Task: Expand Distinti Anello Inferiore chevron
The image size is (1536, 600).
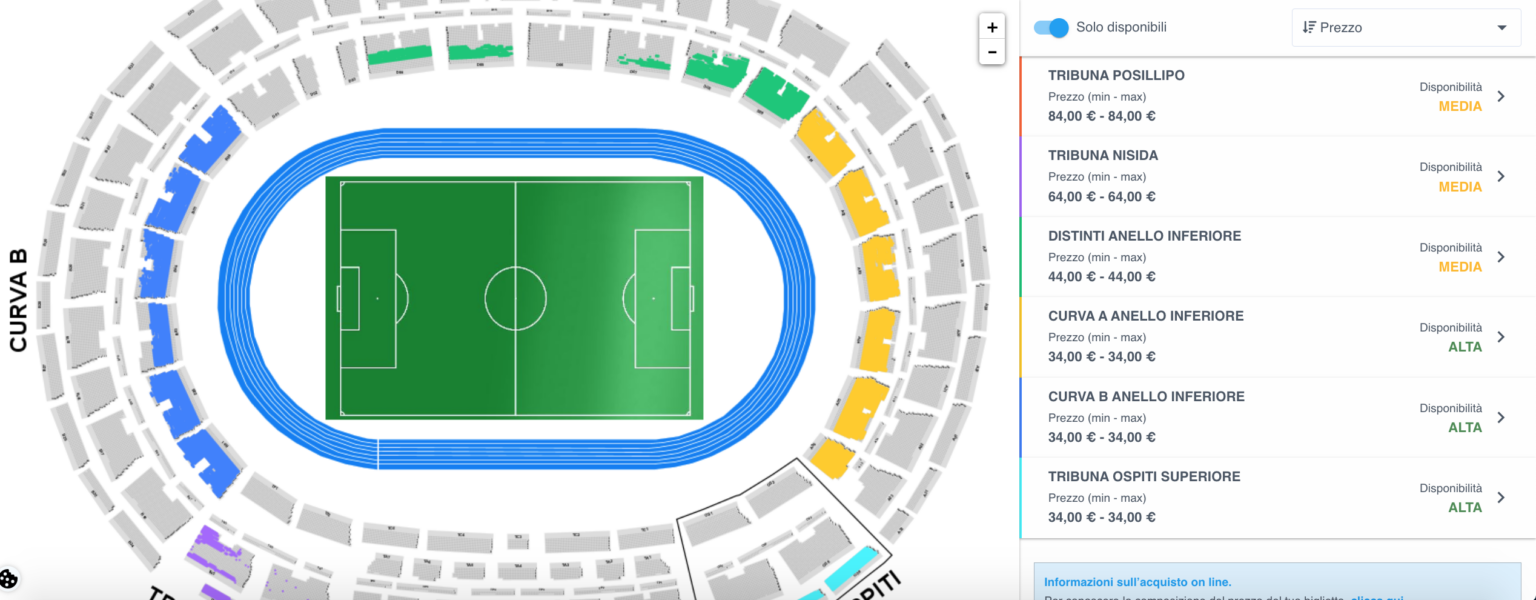Action: [x=1500, y=257]
